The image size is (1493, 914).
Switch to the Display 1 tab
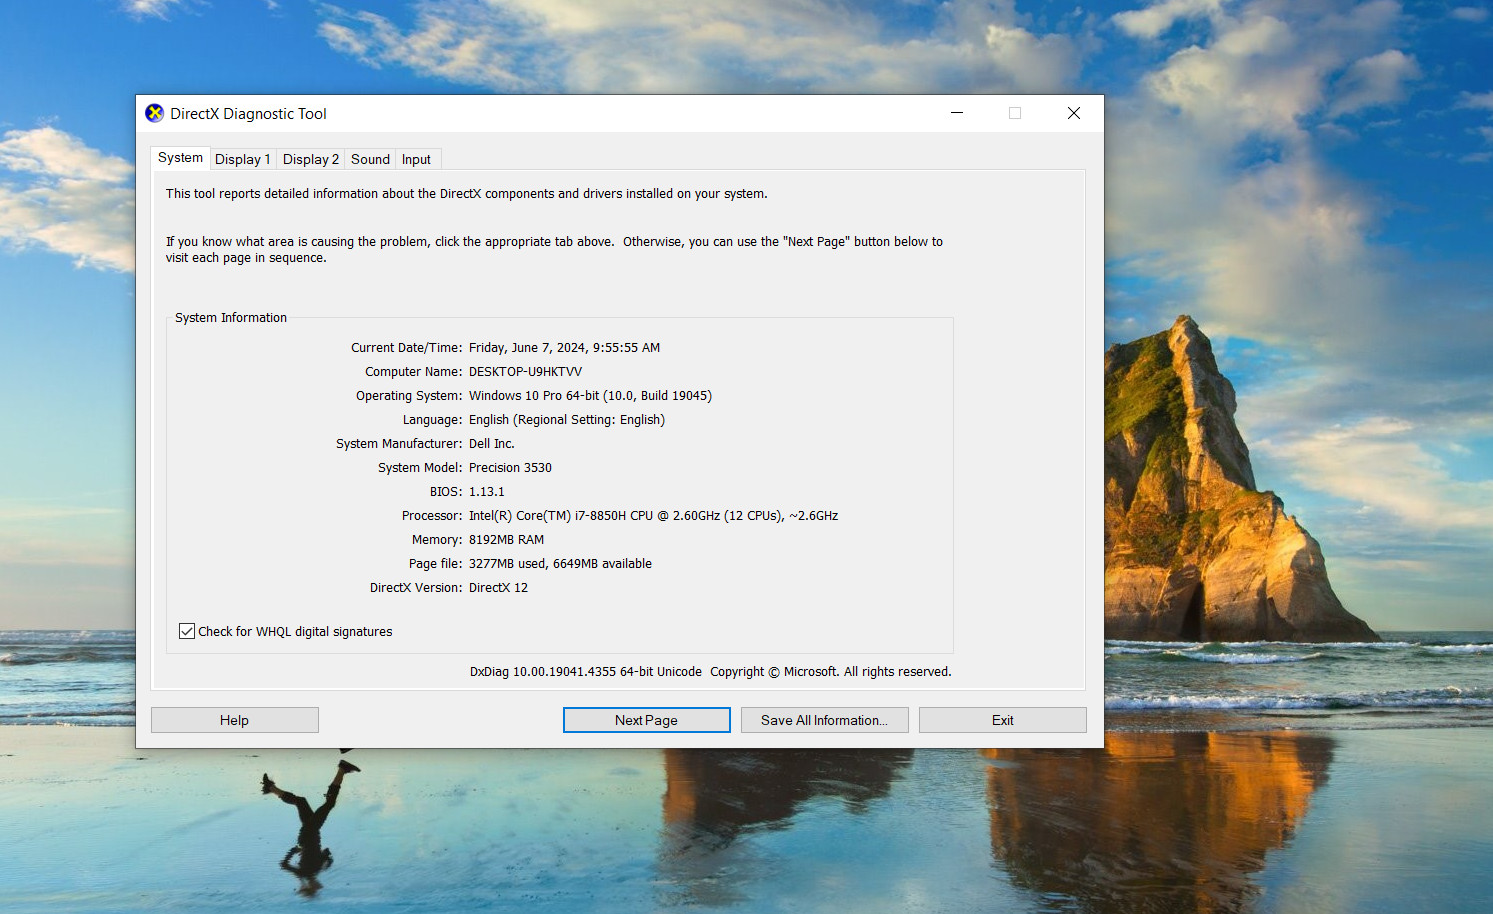242,159
